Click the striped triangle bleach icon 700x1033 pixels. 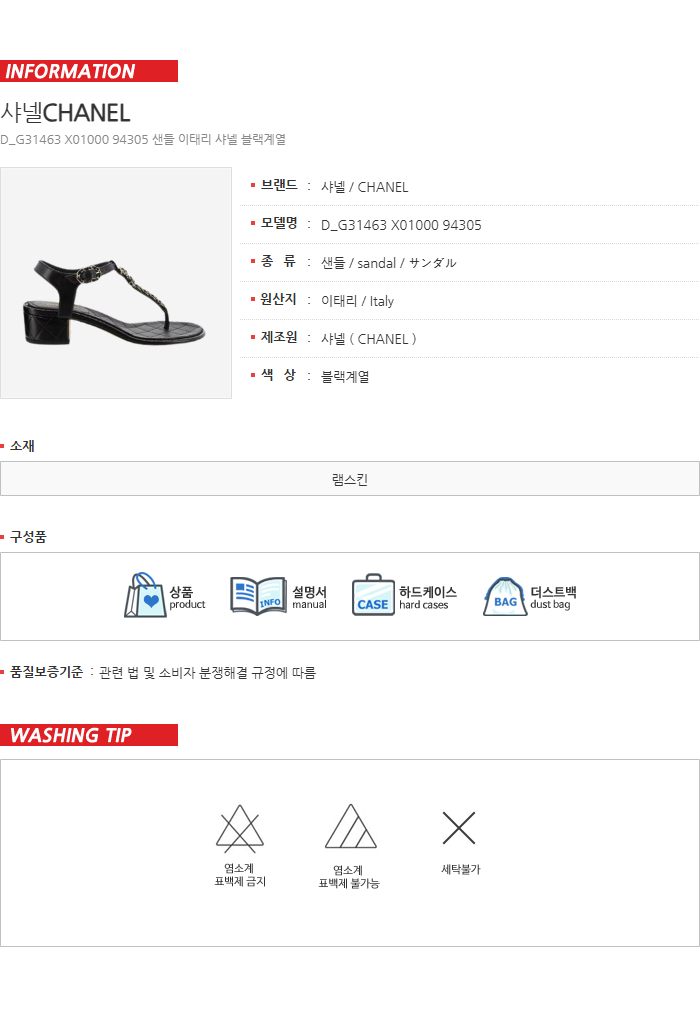350,826
